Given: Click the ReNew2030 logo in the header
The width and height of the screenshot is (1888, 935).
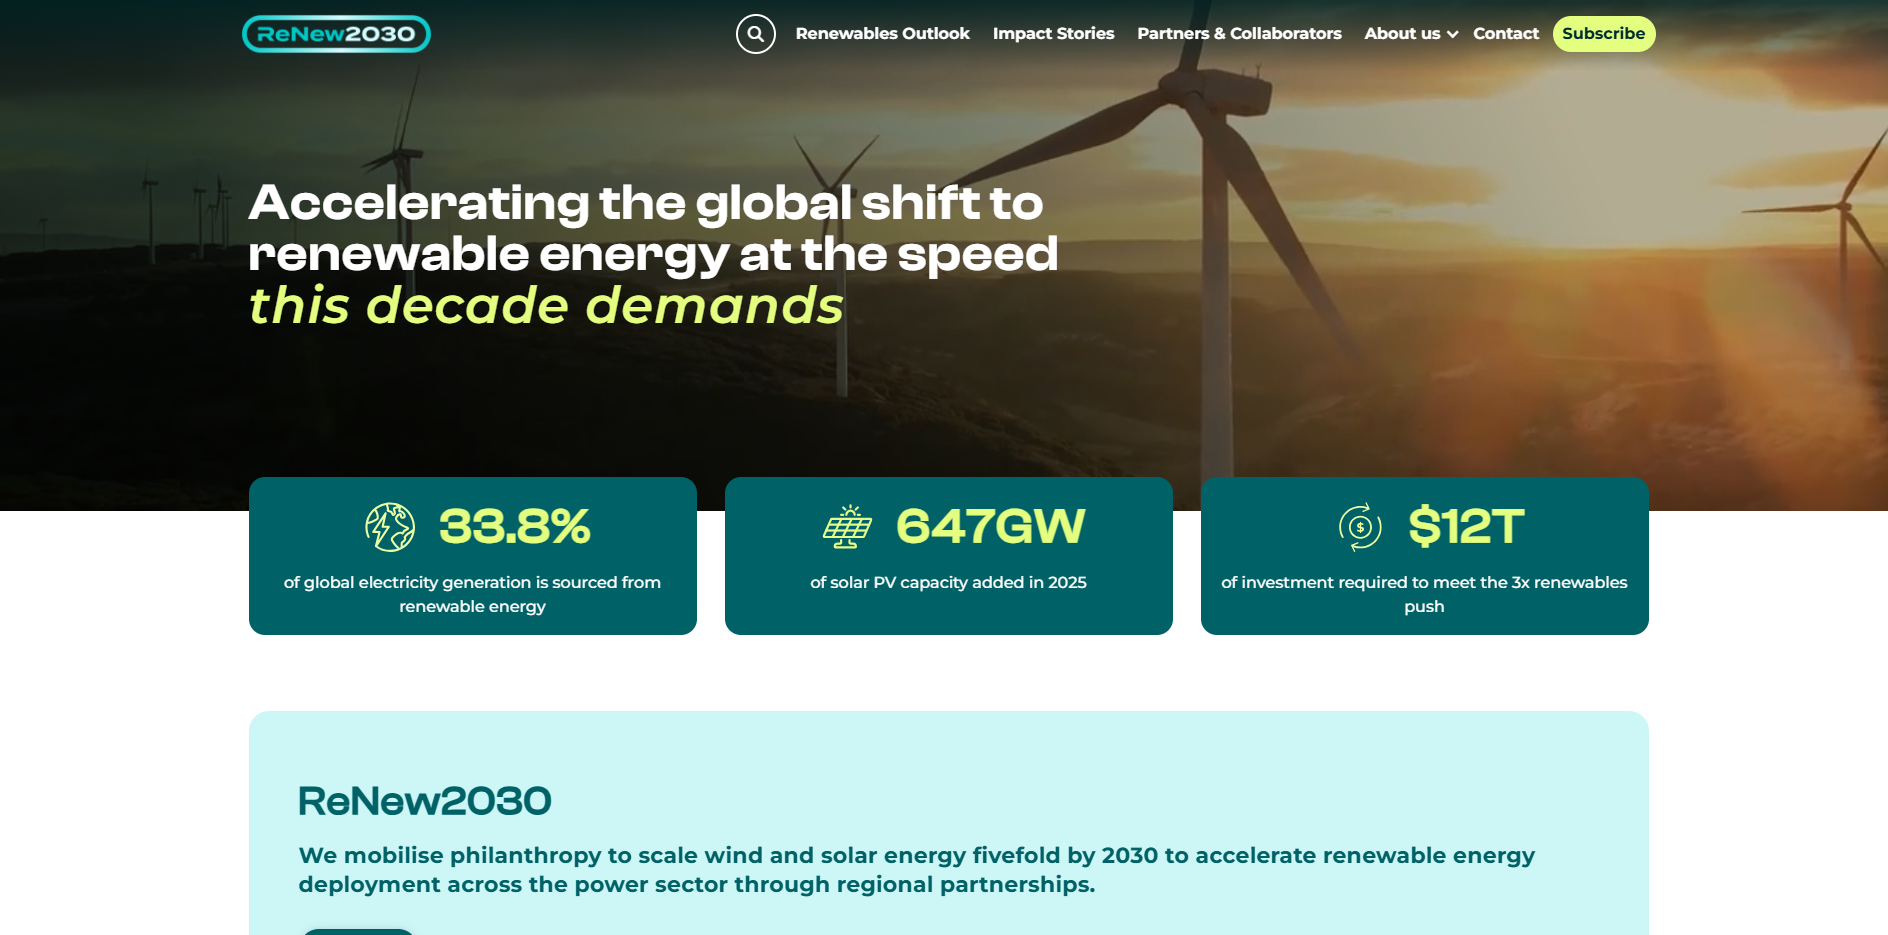Looking at the screenshot, I should pos(336,34).
